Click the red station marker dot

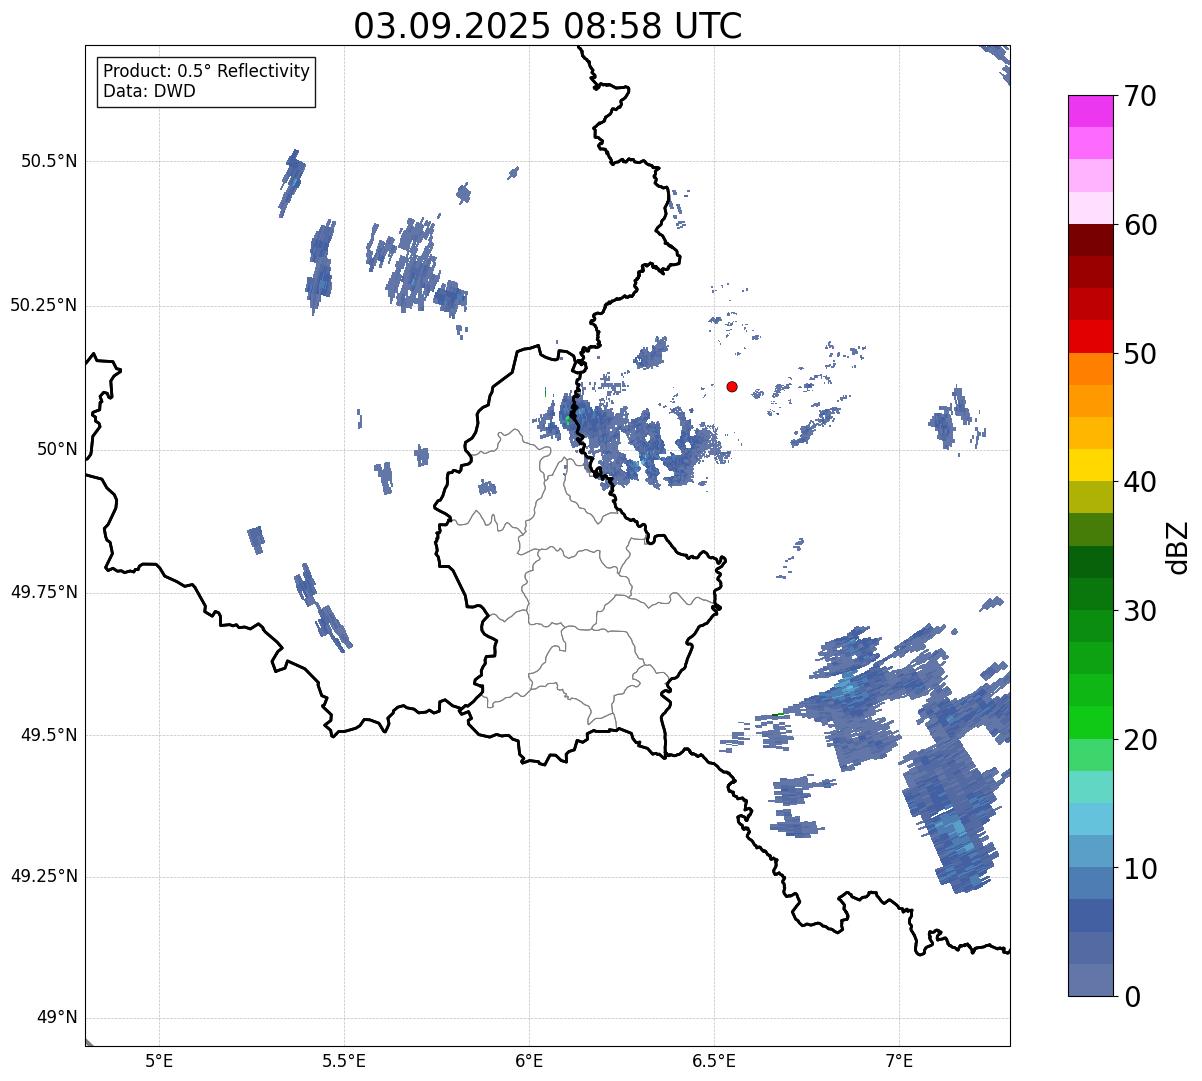(732, 386)
